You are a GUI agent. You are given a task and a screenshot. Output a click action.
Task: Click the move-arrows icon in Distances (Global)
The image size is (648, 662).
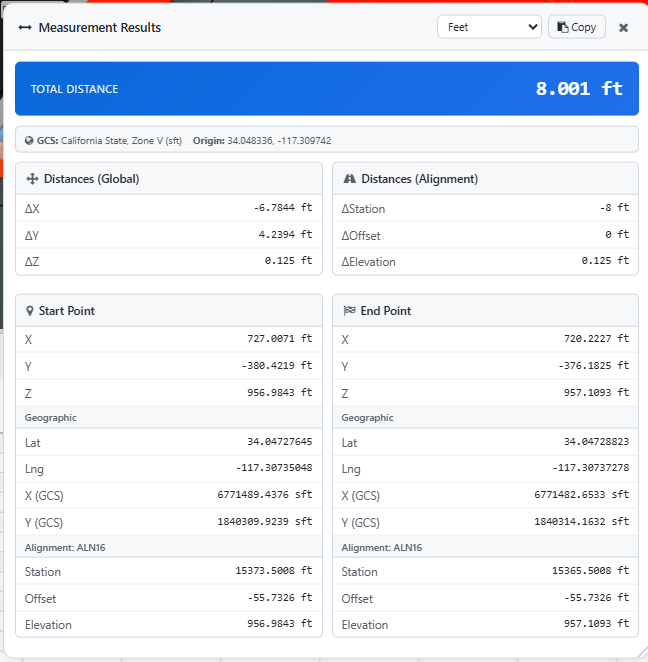[32, 179]
